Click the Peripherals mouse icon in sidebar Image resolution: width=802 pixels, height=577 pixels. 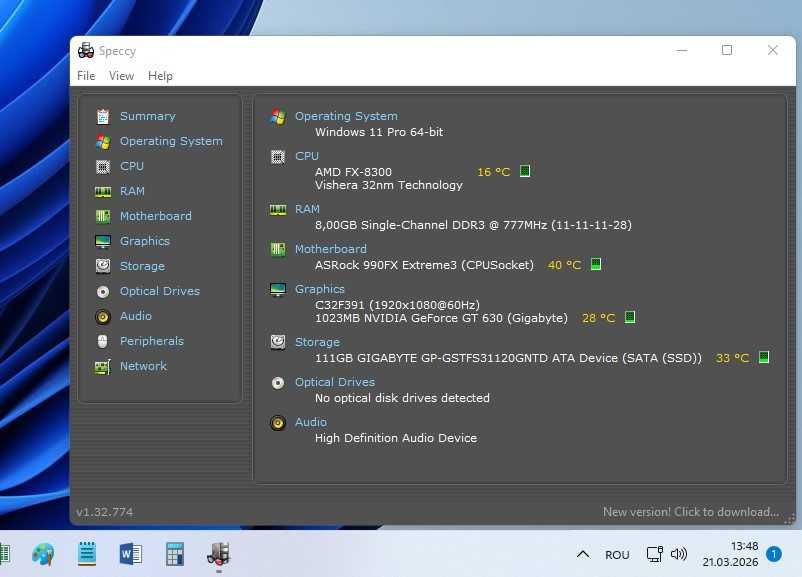coord(102,341)
